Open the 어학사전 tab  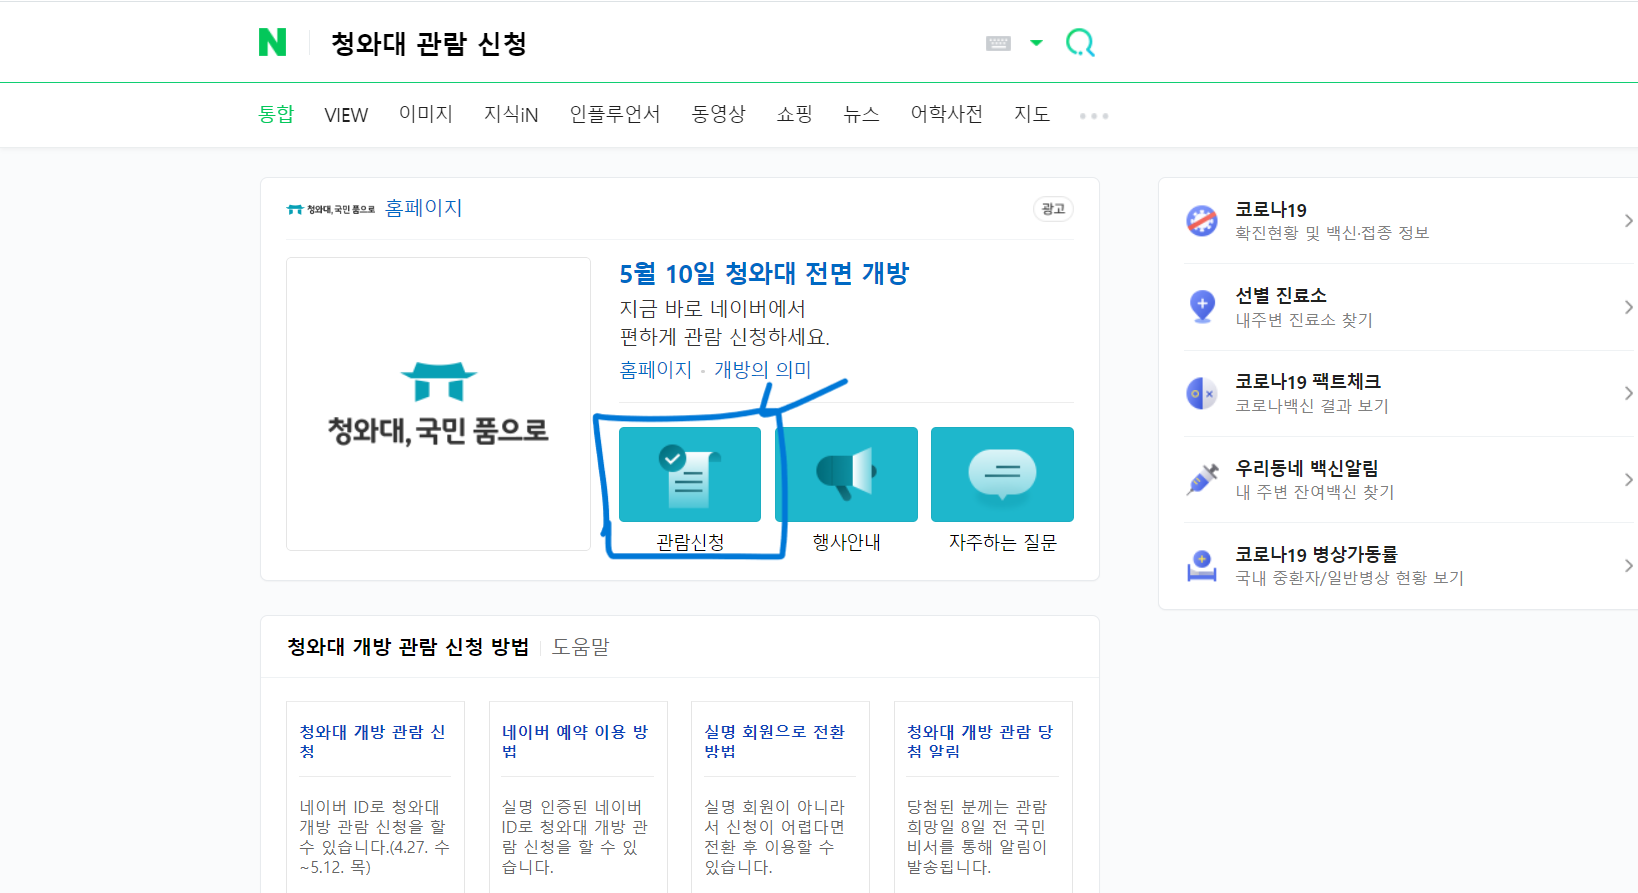pyautogui.click(x=946, y=114)
